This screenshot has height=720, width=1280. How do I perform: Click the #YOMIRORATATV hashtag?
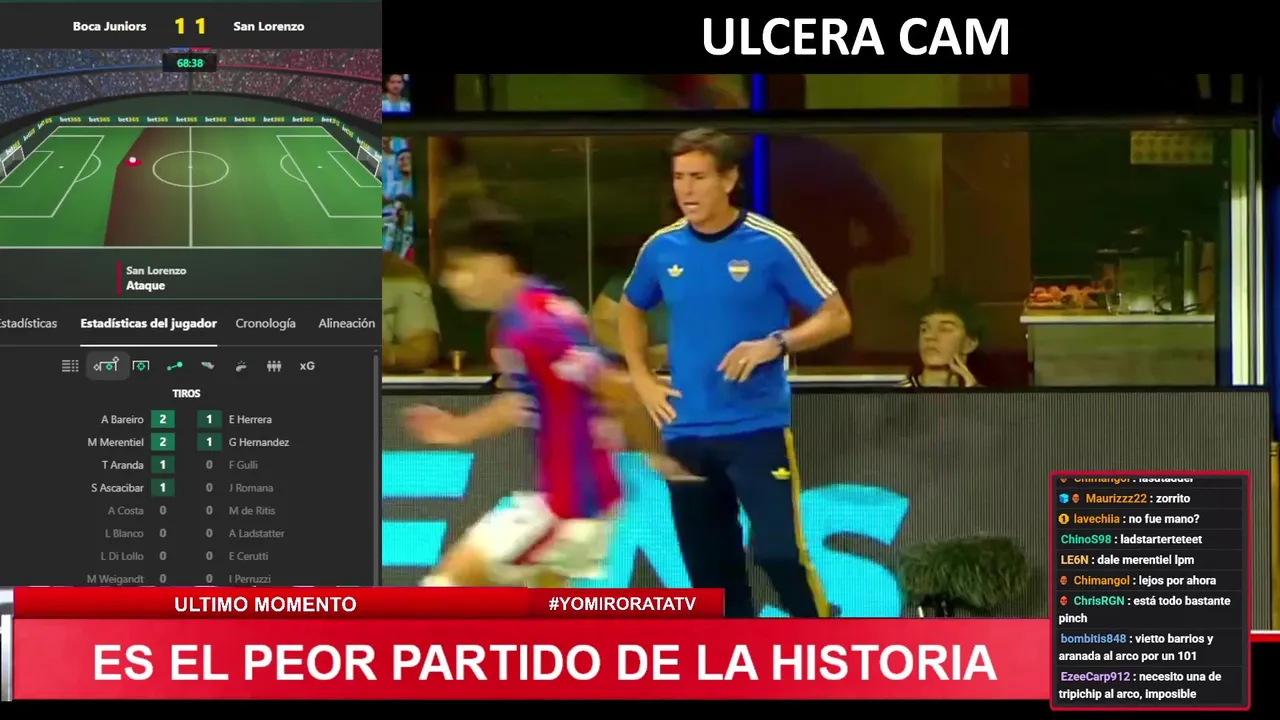622,604
